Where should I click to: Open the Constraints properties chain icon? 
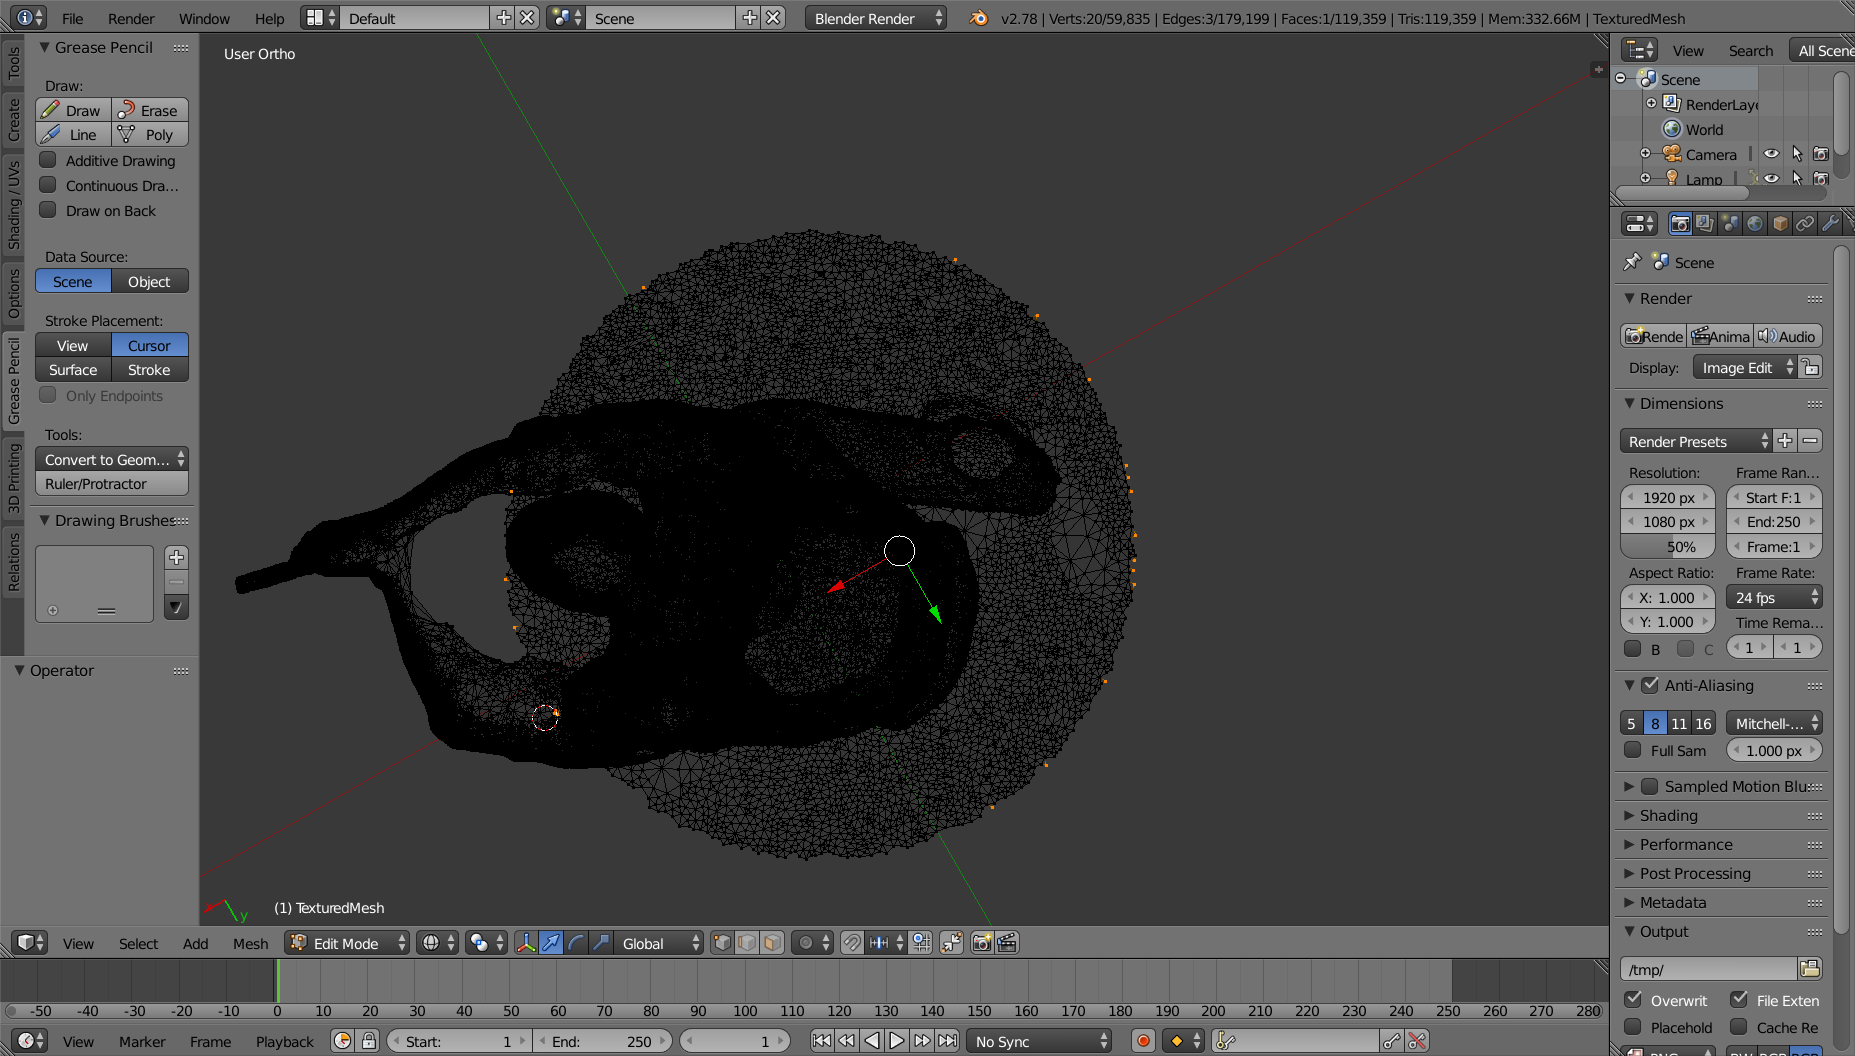pos(1805,223)
